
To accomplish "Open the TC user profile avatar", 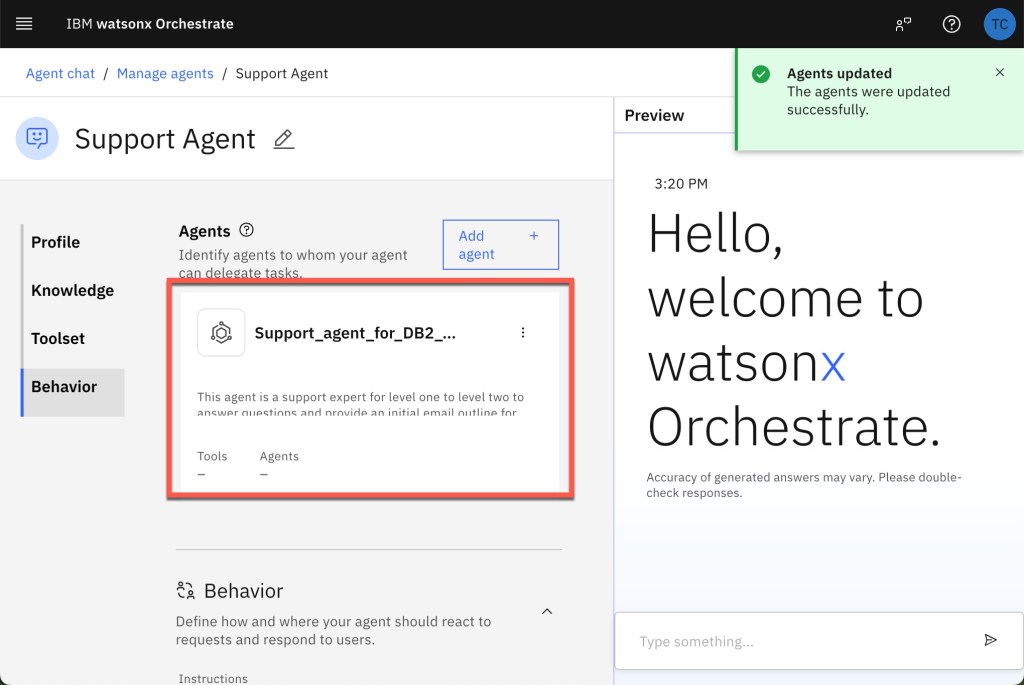I will (999, 24).
